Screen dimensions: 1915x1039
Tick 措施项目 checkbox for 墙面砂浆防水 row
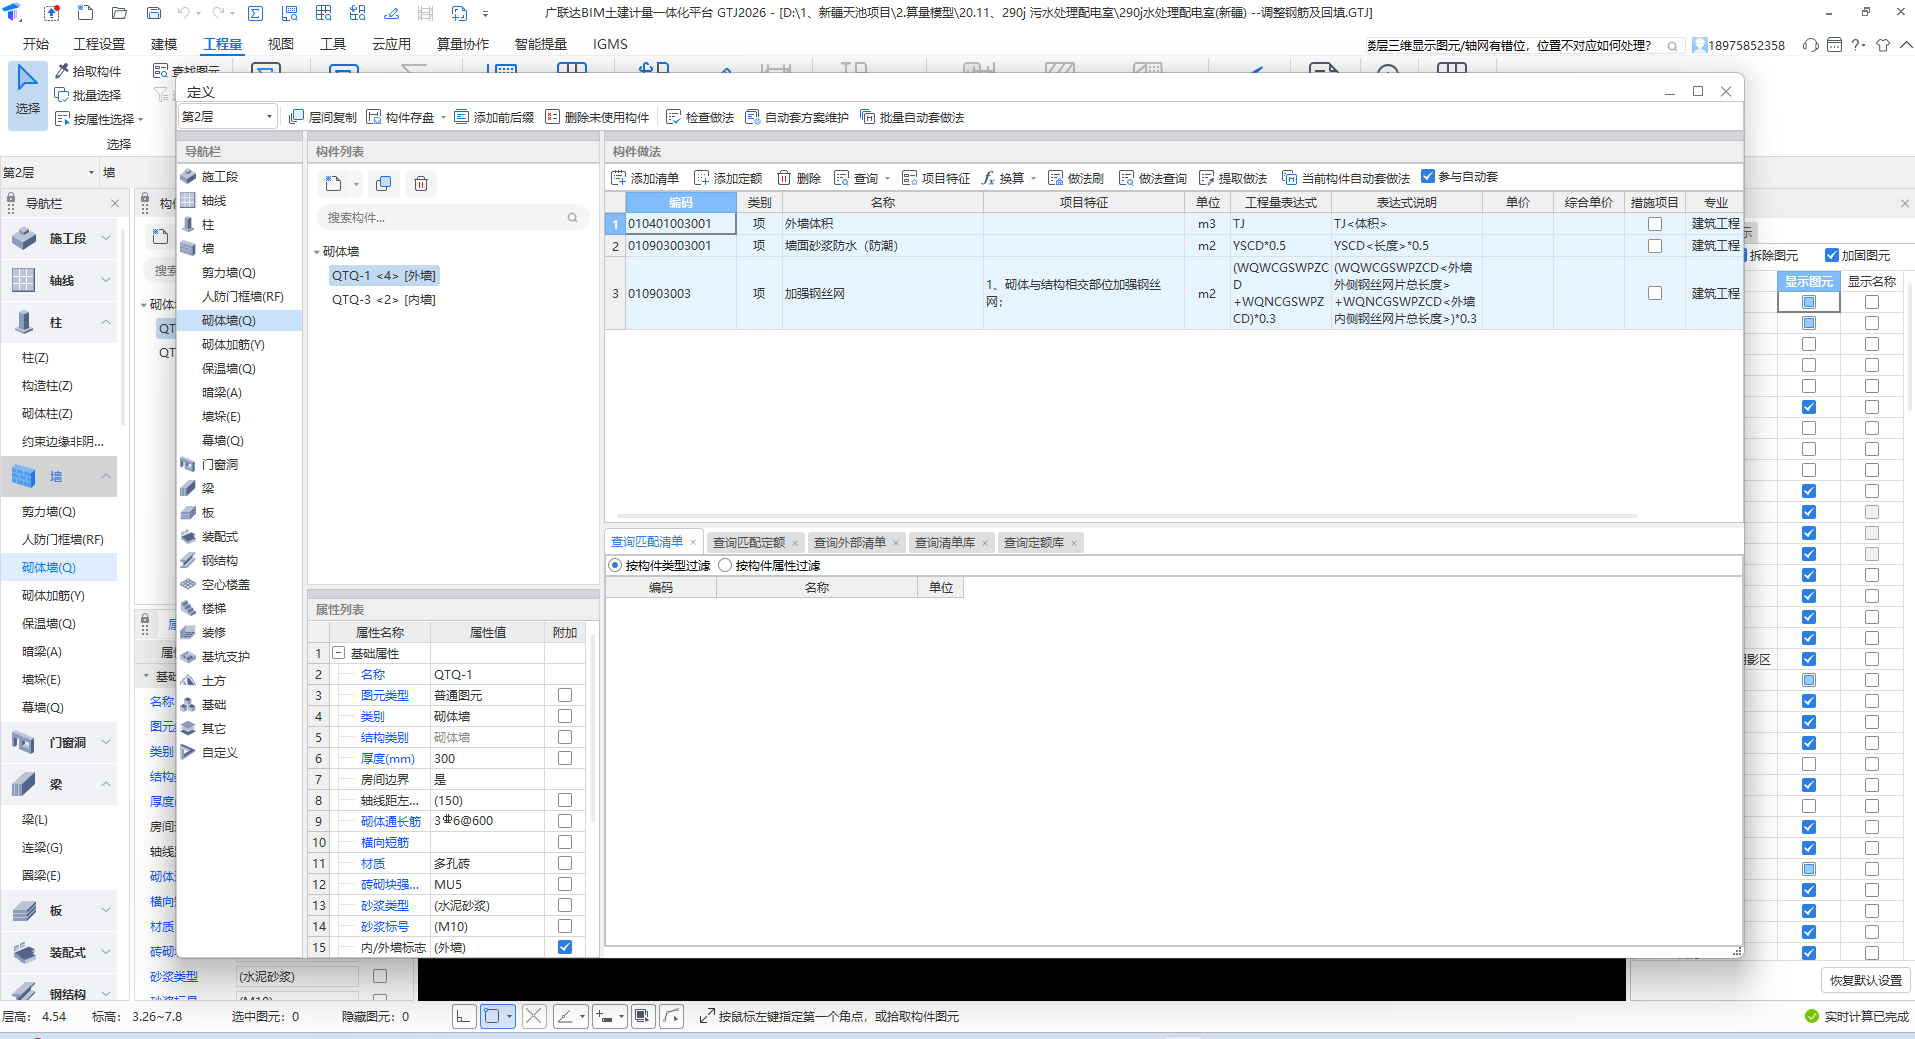[1655, 246]
